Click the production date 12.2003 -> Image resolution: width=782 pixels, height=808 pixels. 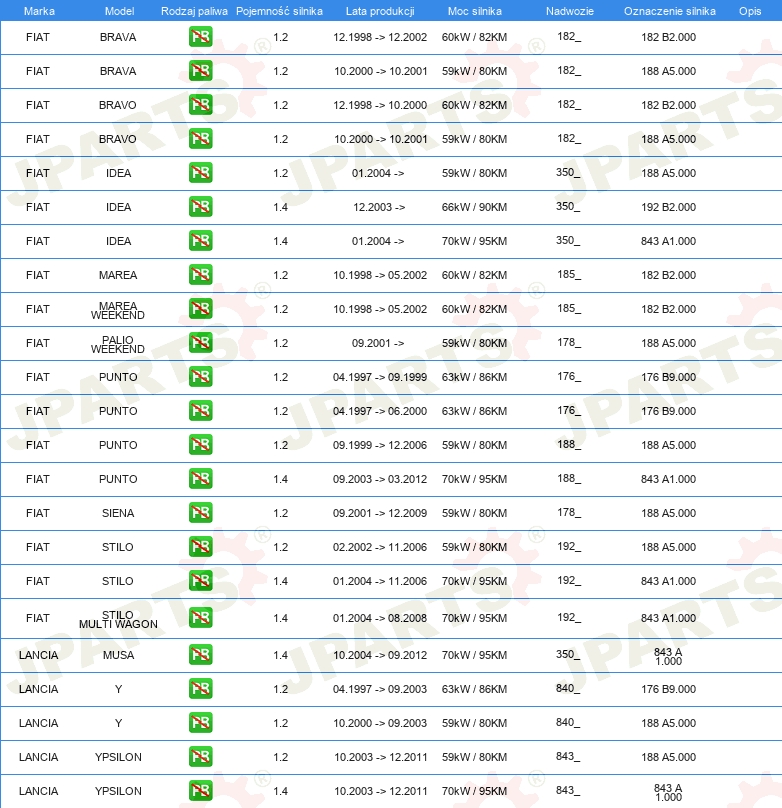(x=379, y=207)
